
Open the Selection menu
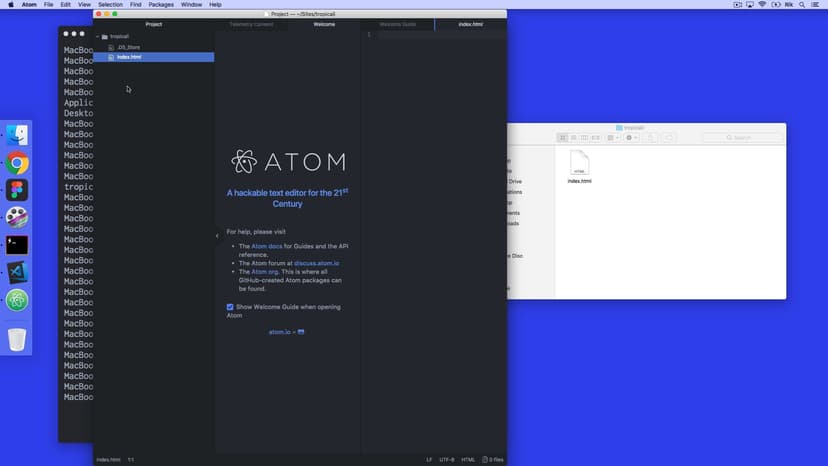point(110,4)
